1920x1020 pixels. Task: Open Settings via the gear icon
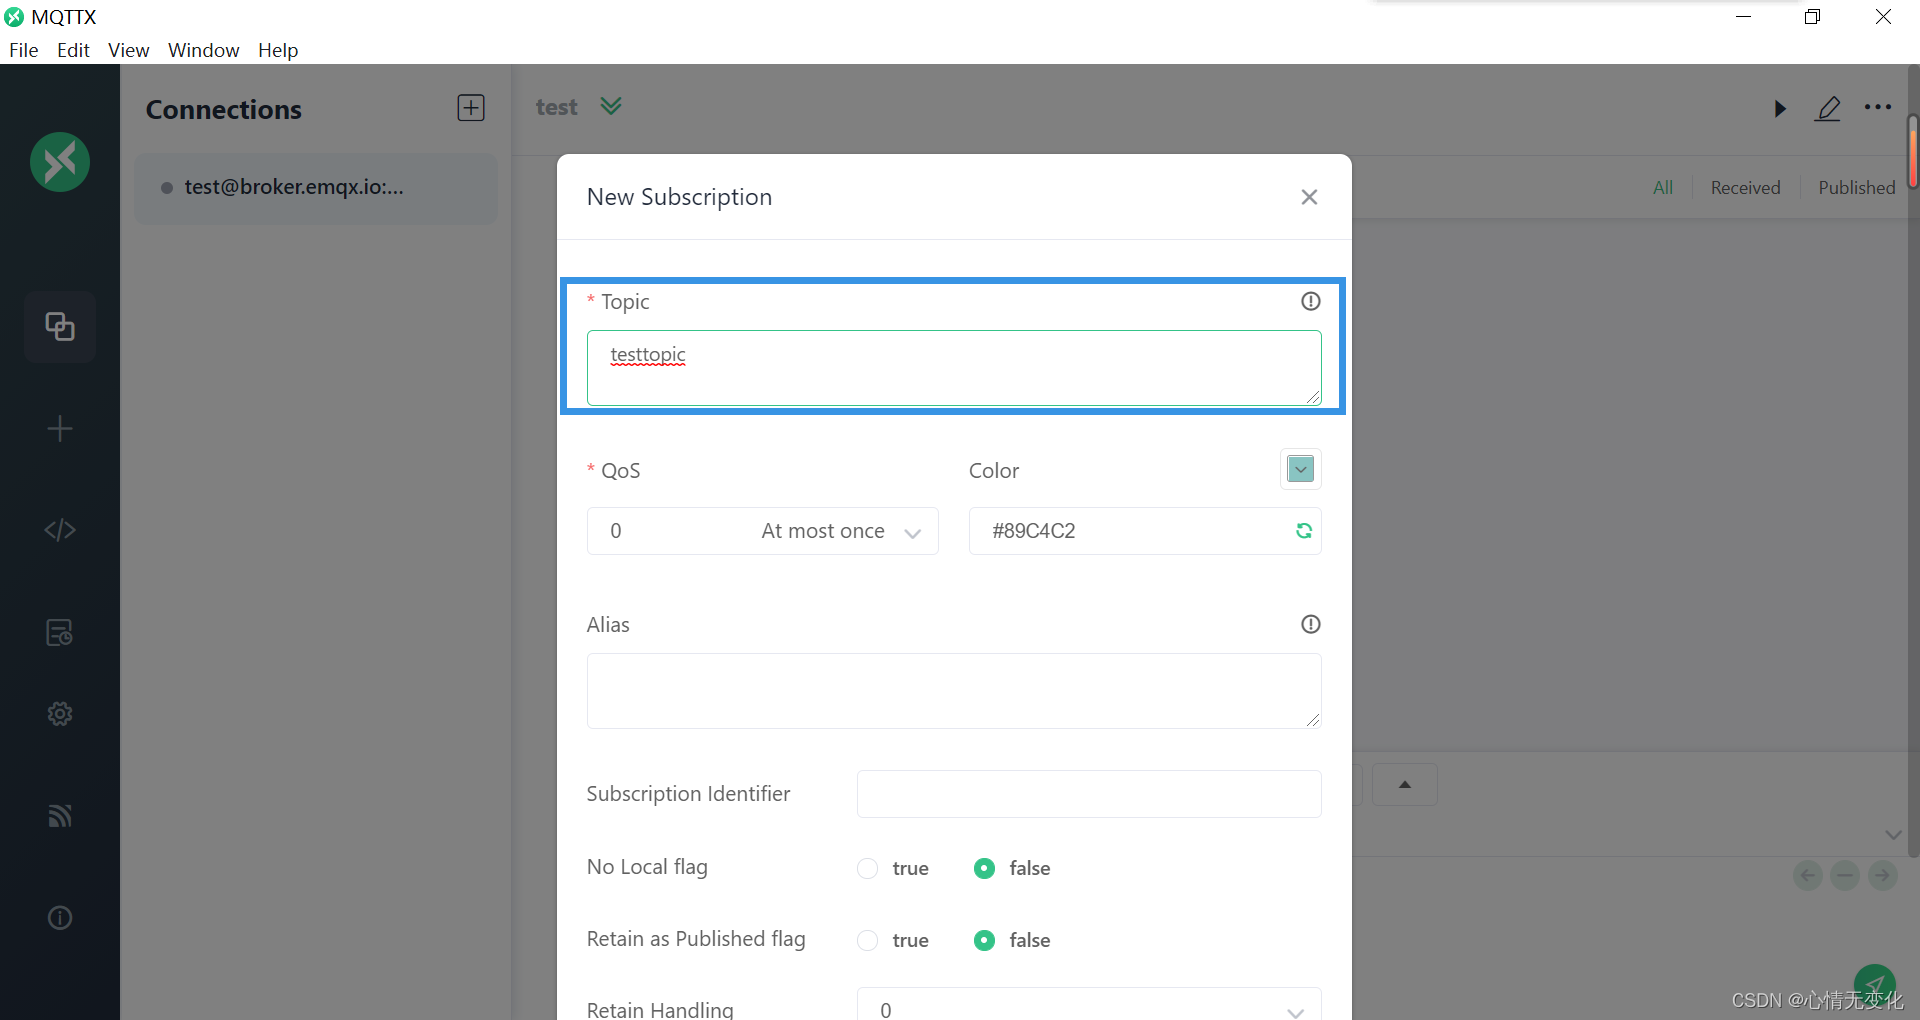coord(60,714)
